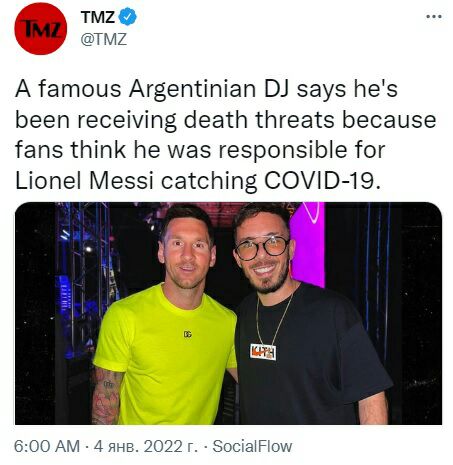
Task: Open the tweet photo thumbnail
Action: click(228, 313)
